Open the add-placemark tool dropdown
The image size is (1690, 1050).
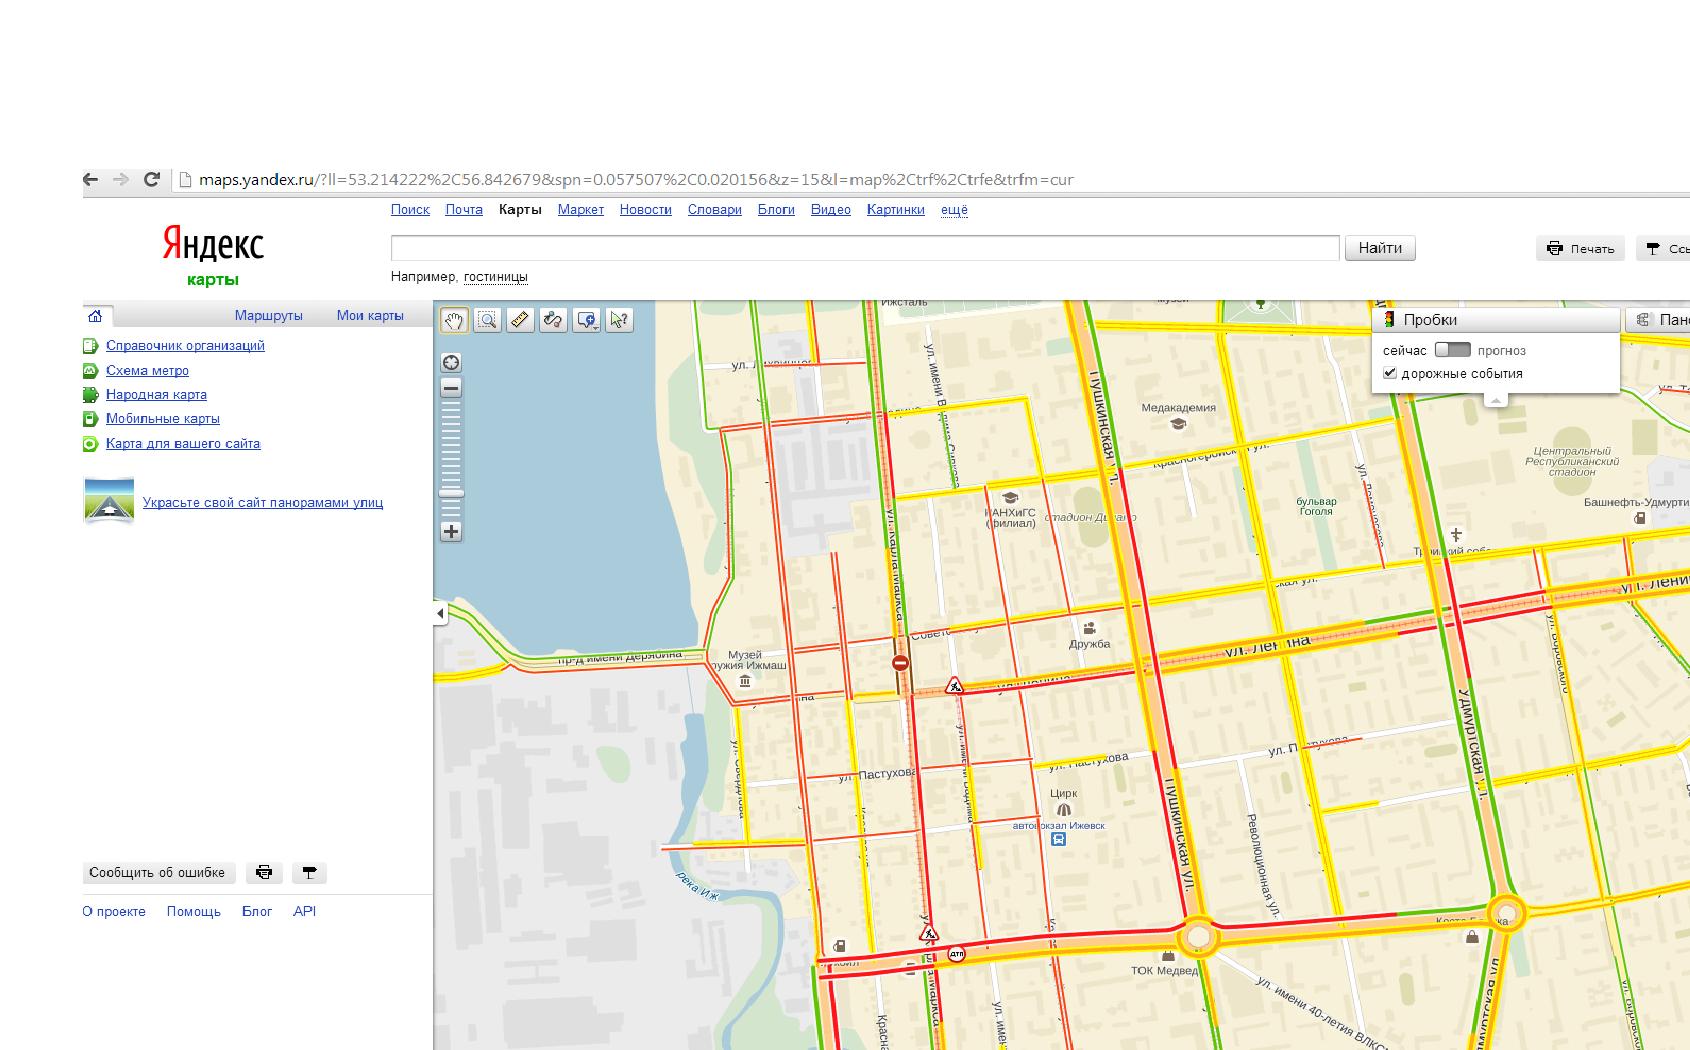[587, 320]
